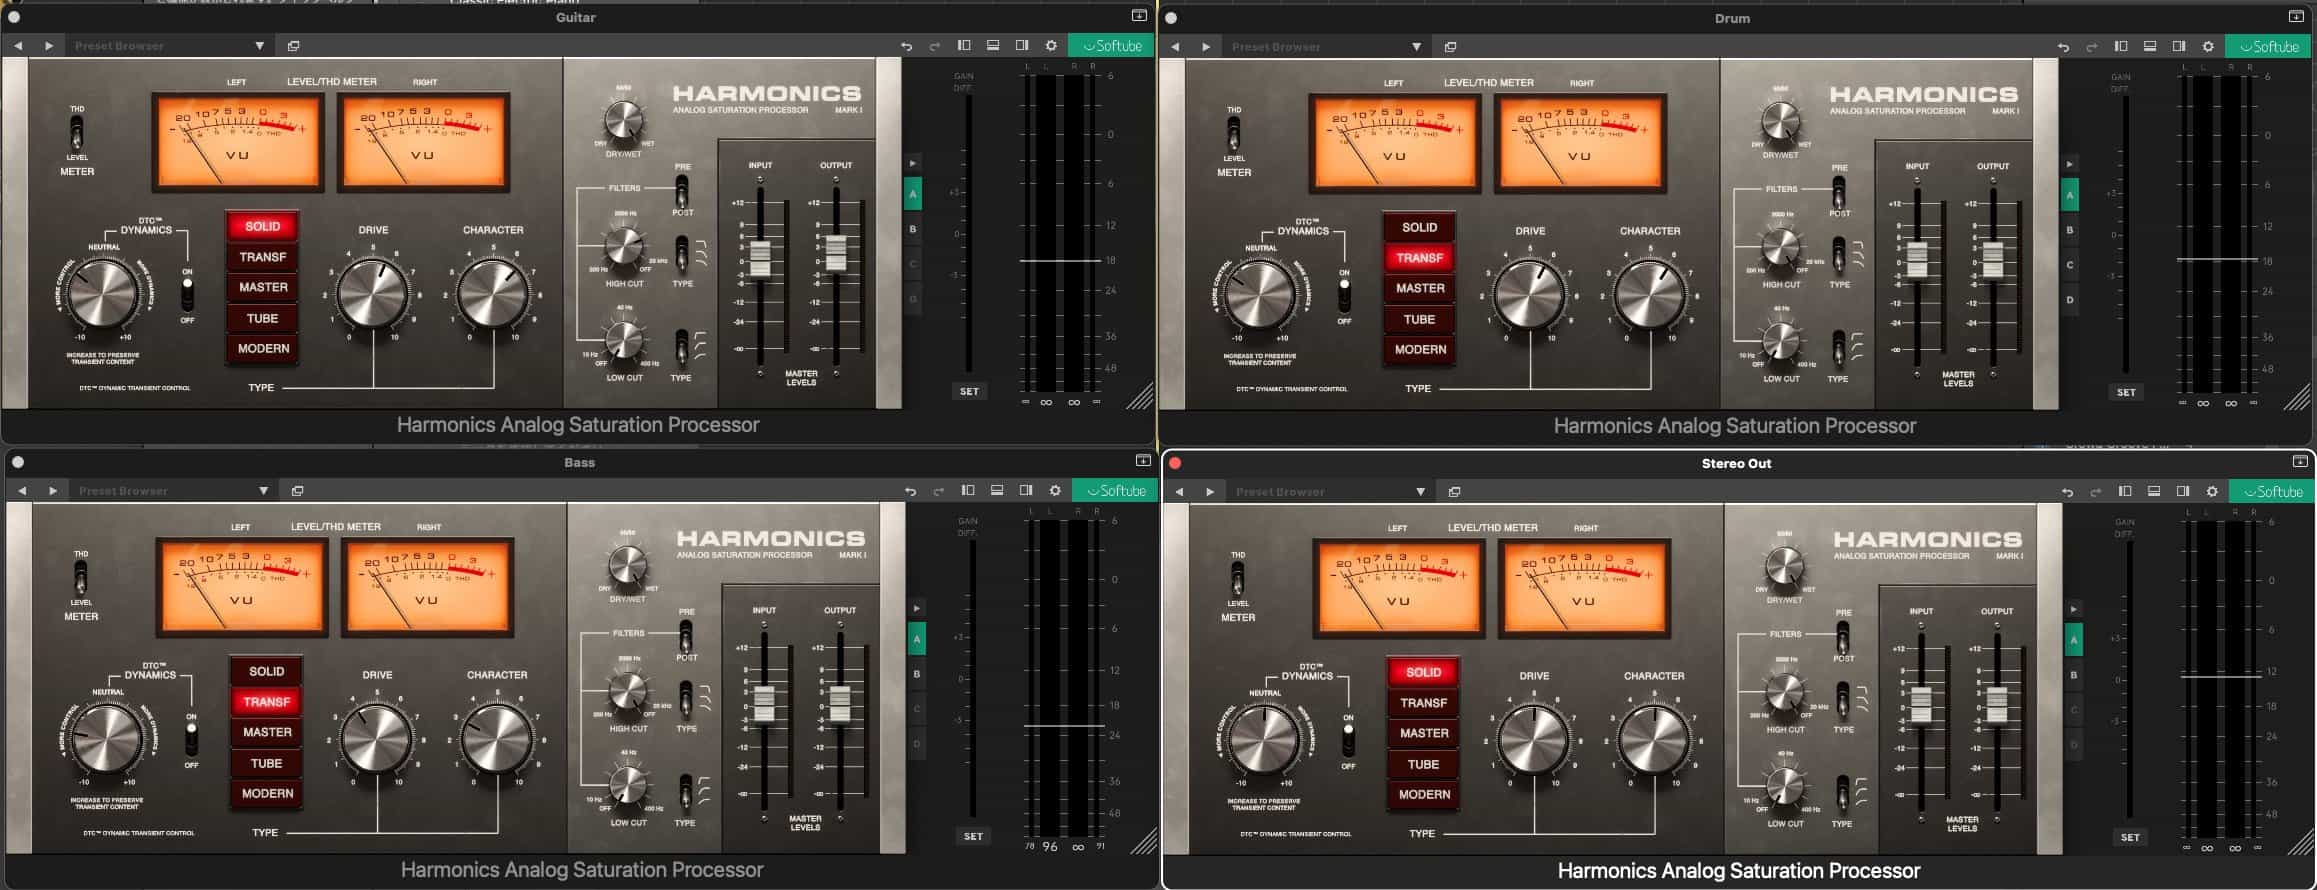Toggle bottom panel in Bass toolbar
2317x890 pixels.
997,491
